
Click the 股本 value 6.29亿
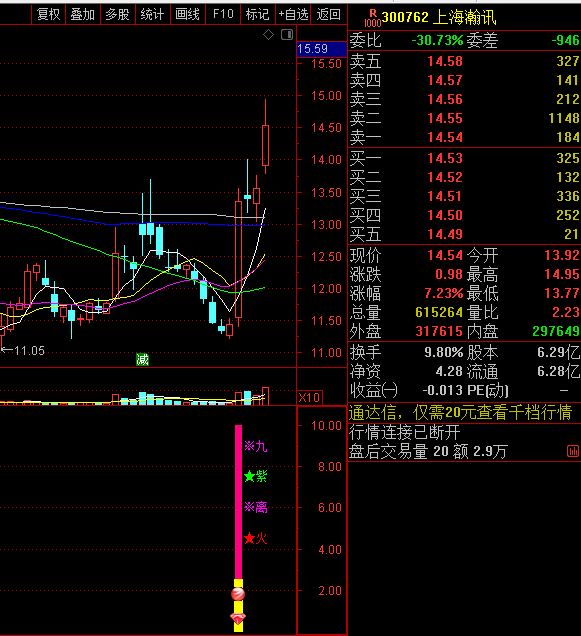pyautogui.click(x=559, y=352)
